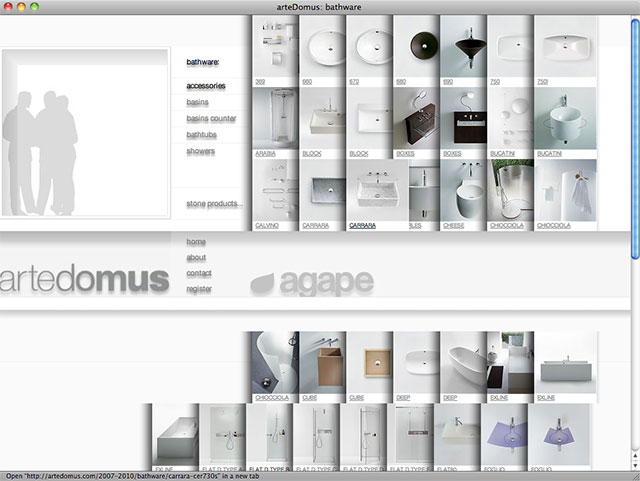Click the 750 product name link
Image resolution: width=640 pixels, height=481 pixels.
click(495, 82)
